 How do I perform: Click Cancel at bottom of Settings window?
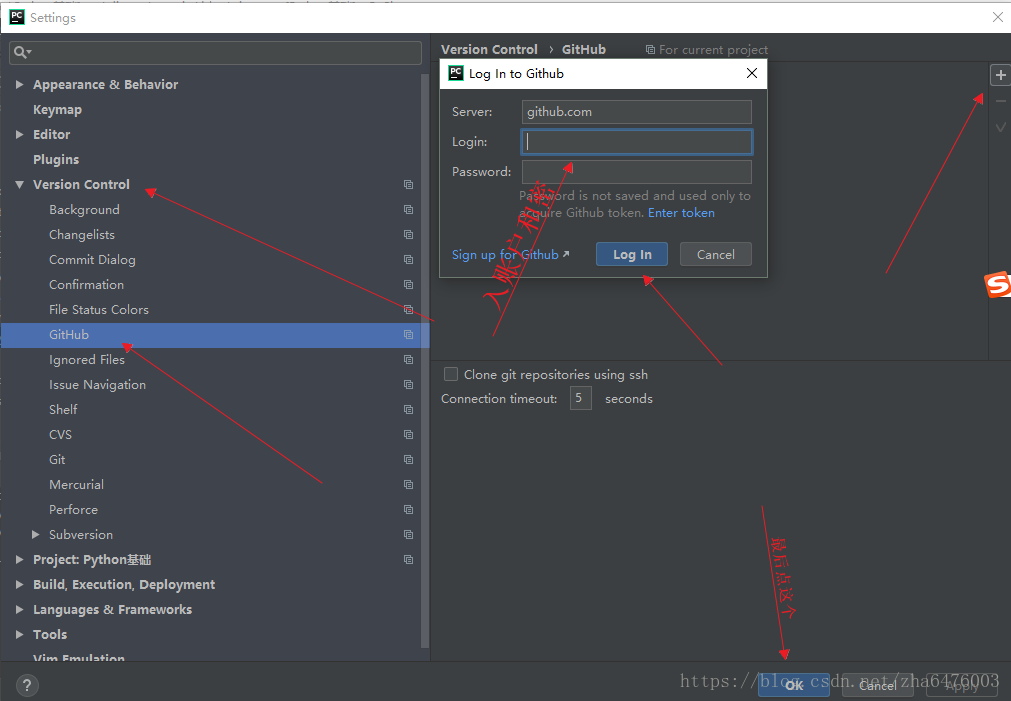877,686
